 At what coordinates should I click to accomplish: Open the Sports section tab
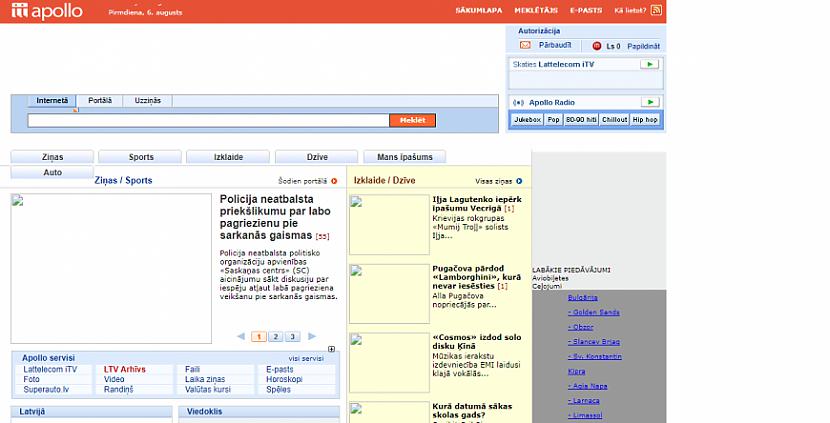click(x=141, y=157)
